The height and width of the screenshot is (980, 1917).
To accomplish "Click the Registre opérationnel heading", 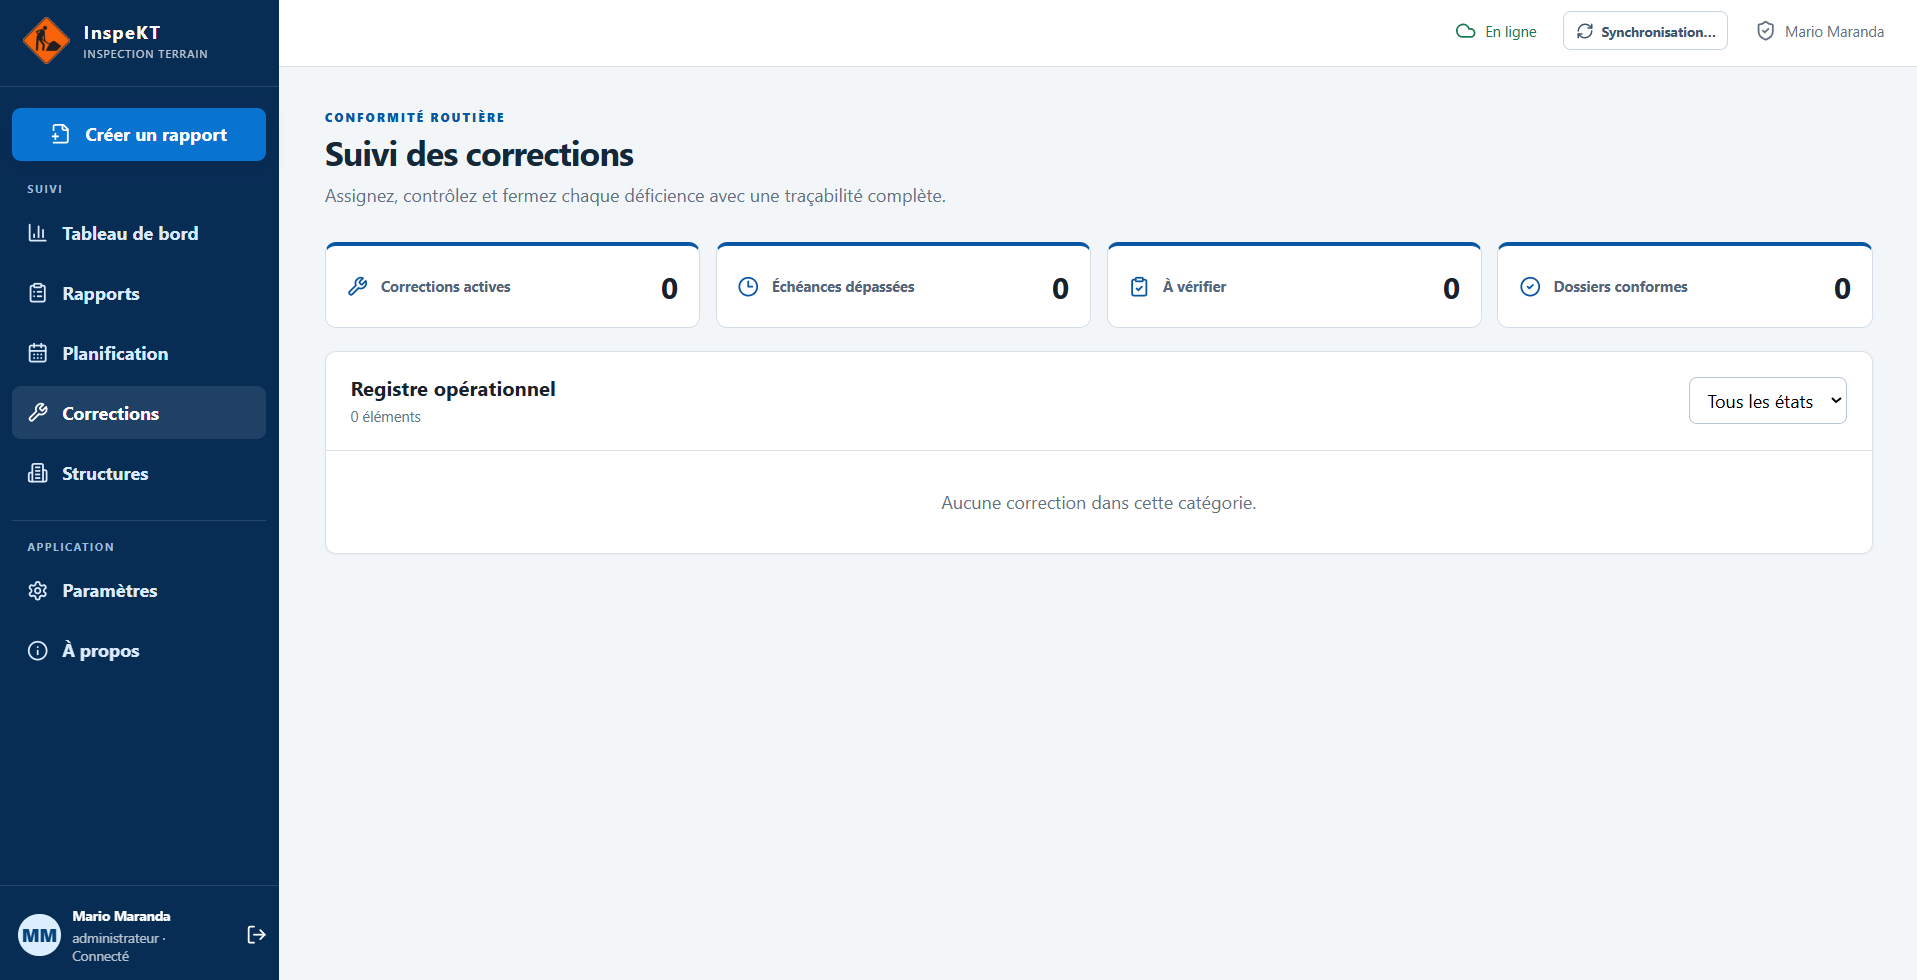I will [453, 389].
